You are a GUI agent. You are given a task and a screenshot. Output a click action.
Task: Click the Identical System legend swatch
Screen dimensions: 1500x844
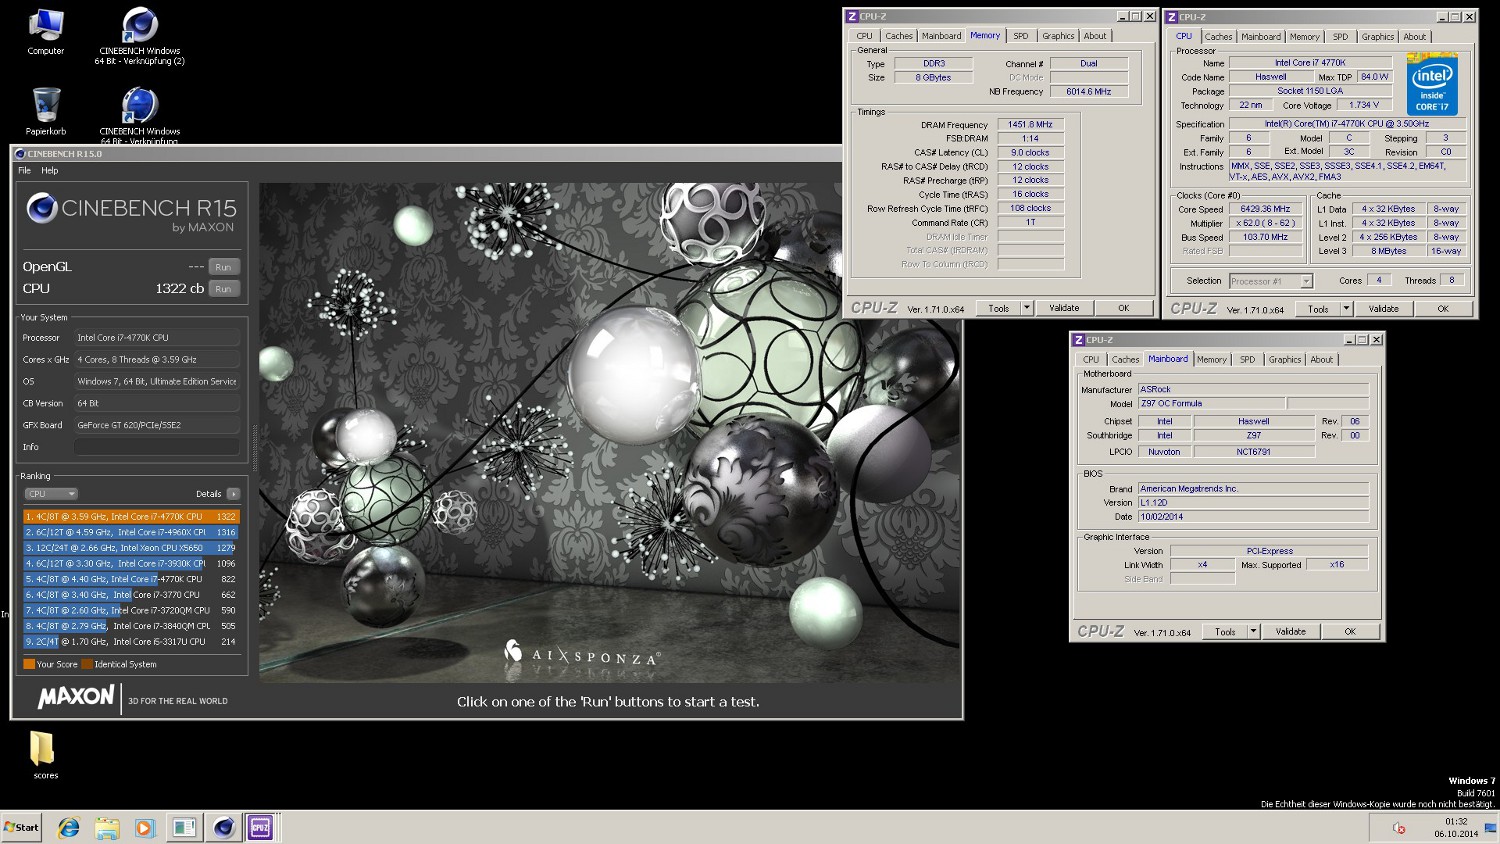[86, 664]
